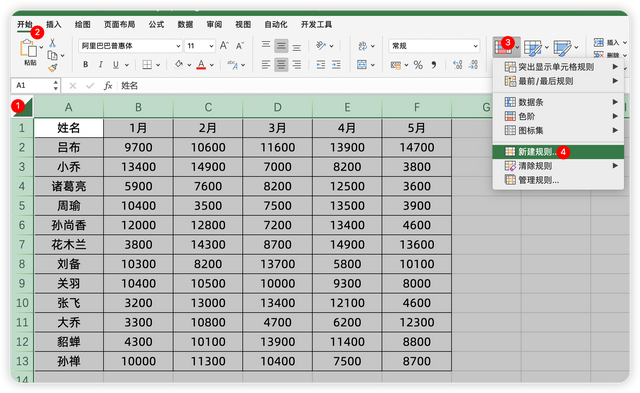Click the Copy icon
Screen dimensions: 640x393
52,55
